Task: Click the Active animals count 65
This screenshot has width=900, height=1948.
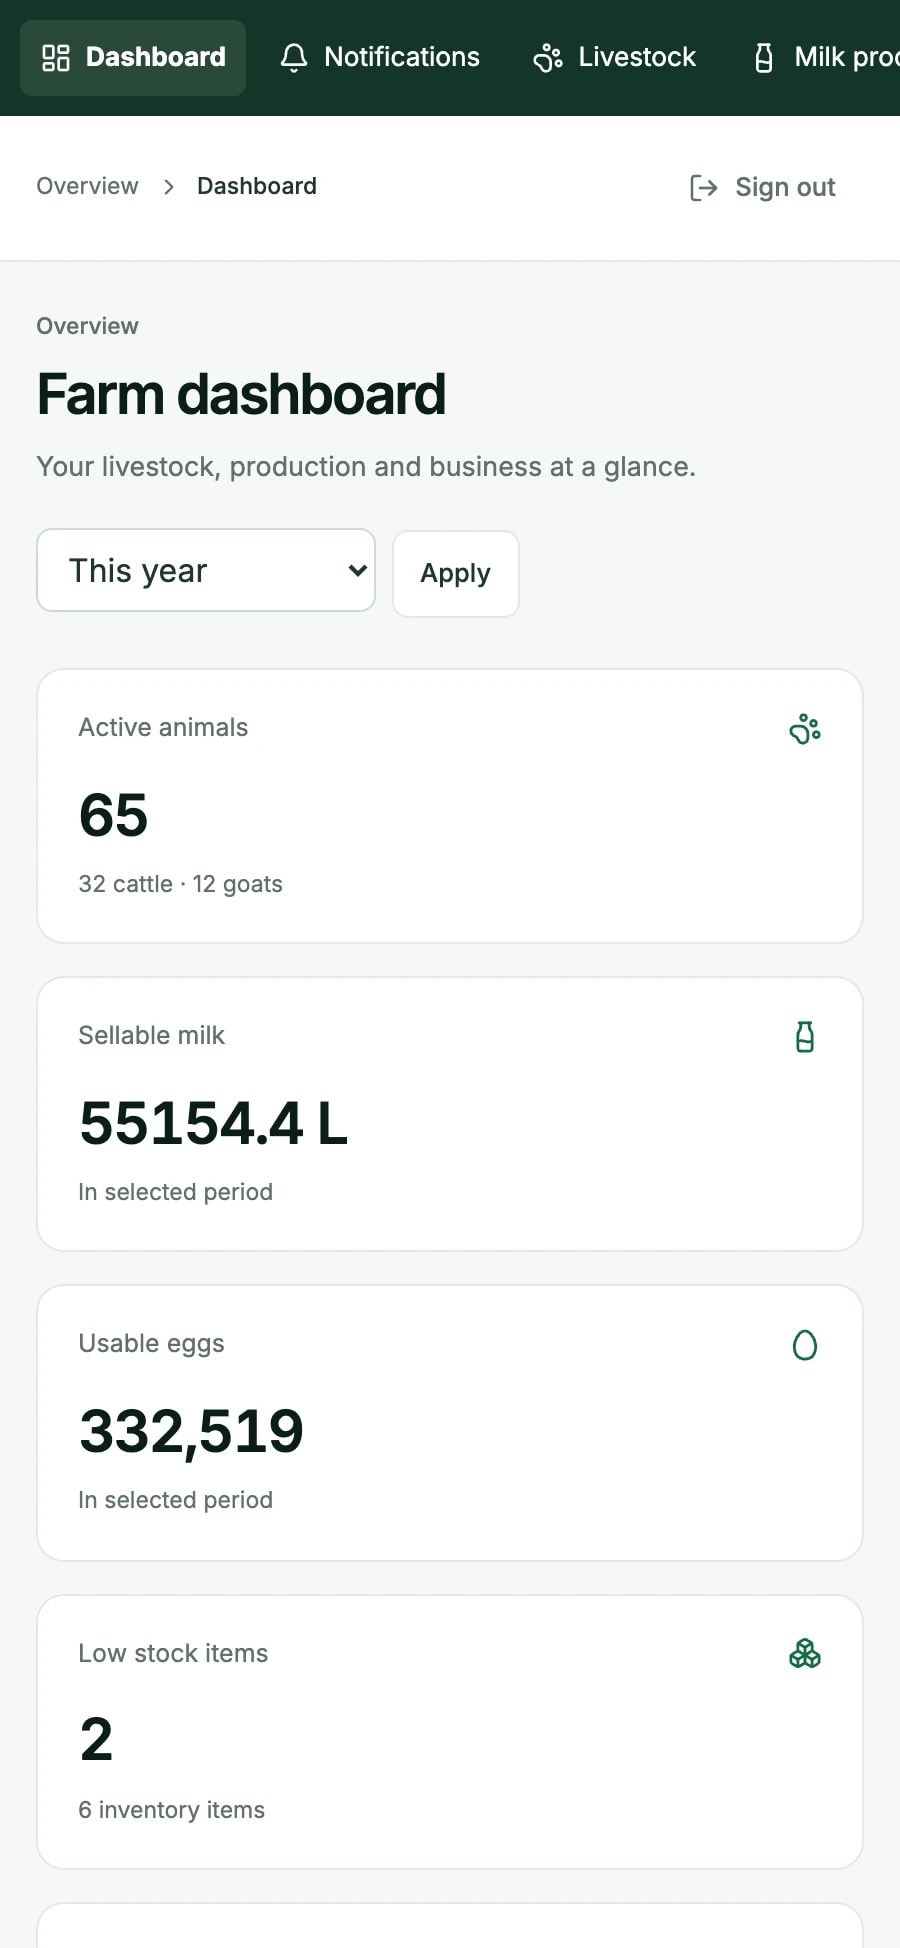Action: 113,815
